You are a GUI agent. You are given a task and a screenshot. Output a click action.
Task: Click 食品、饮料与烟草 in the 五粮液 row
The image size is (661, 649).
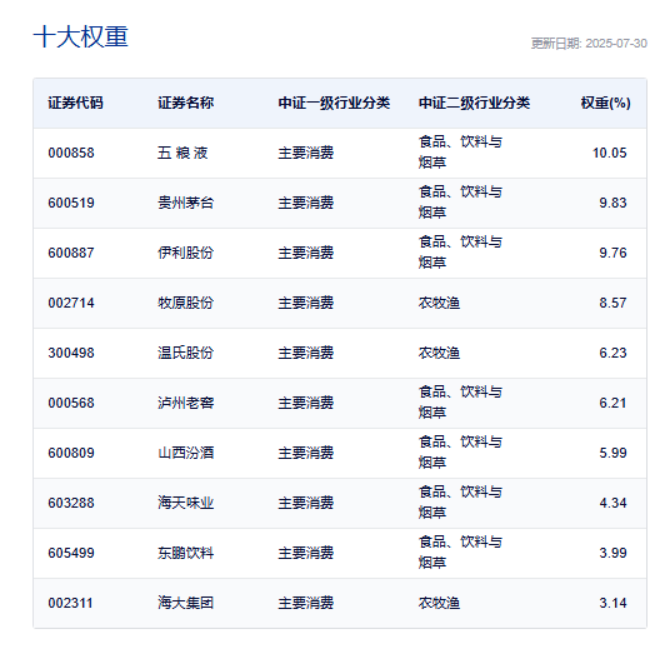pyautogui.click(x=460, y=152)
